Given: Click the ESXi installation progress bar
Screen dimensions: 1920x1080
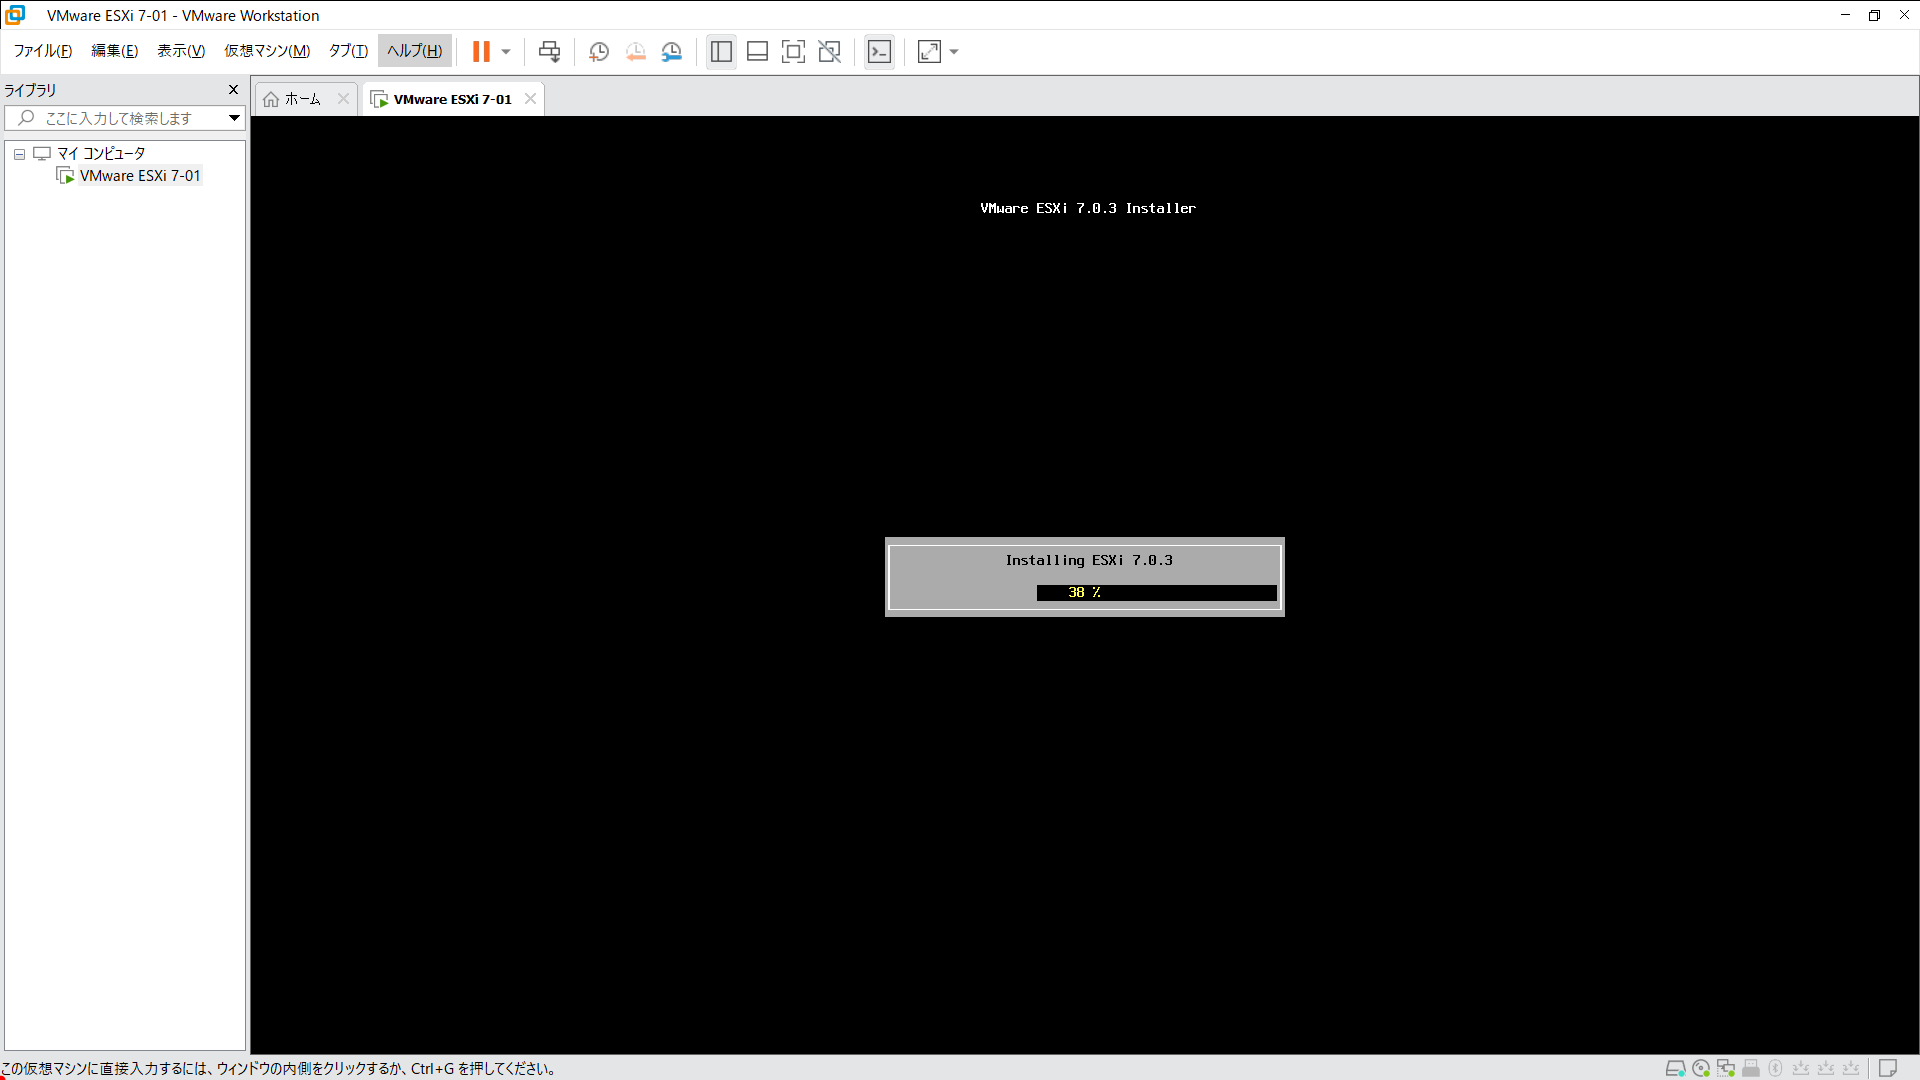Looking at the screenshot, I should tap(1156, 593).
